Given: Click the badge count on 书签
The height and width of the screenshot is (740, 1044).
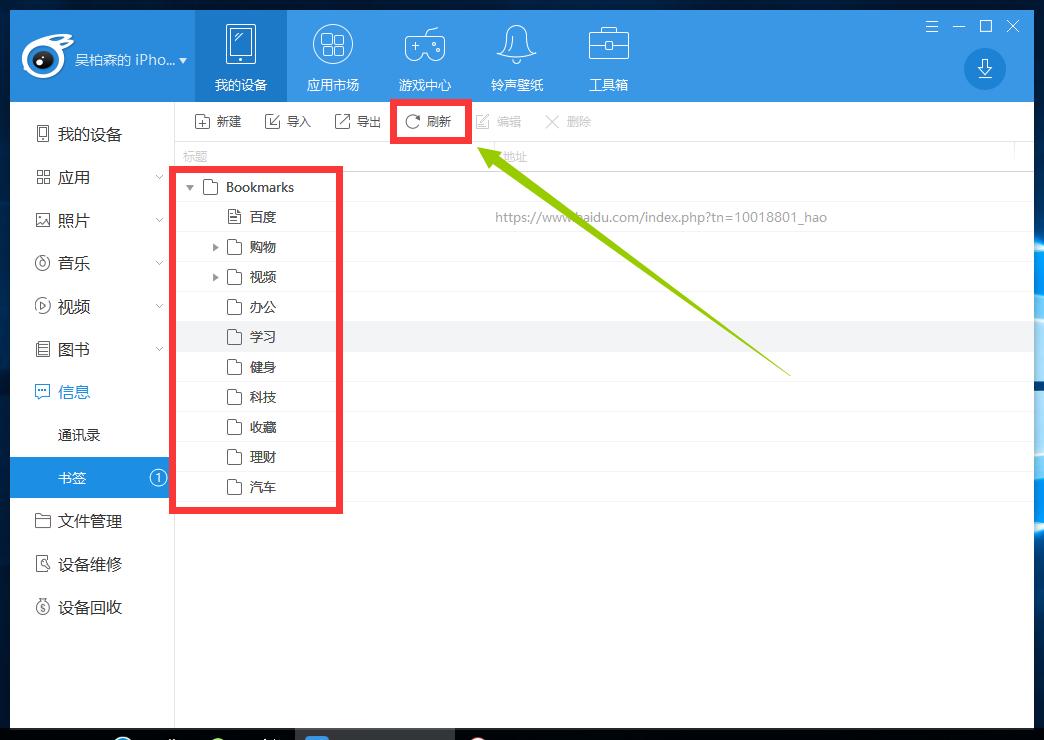Looking at the screenshot, I should (158, 478).
